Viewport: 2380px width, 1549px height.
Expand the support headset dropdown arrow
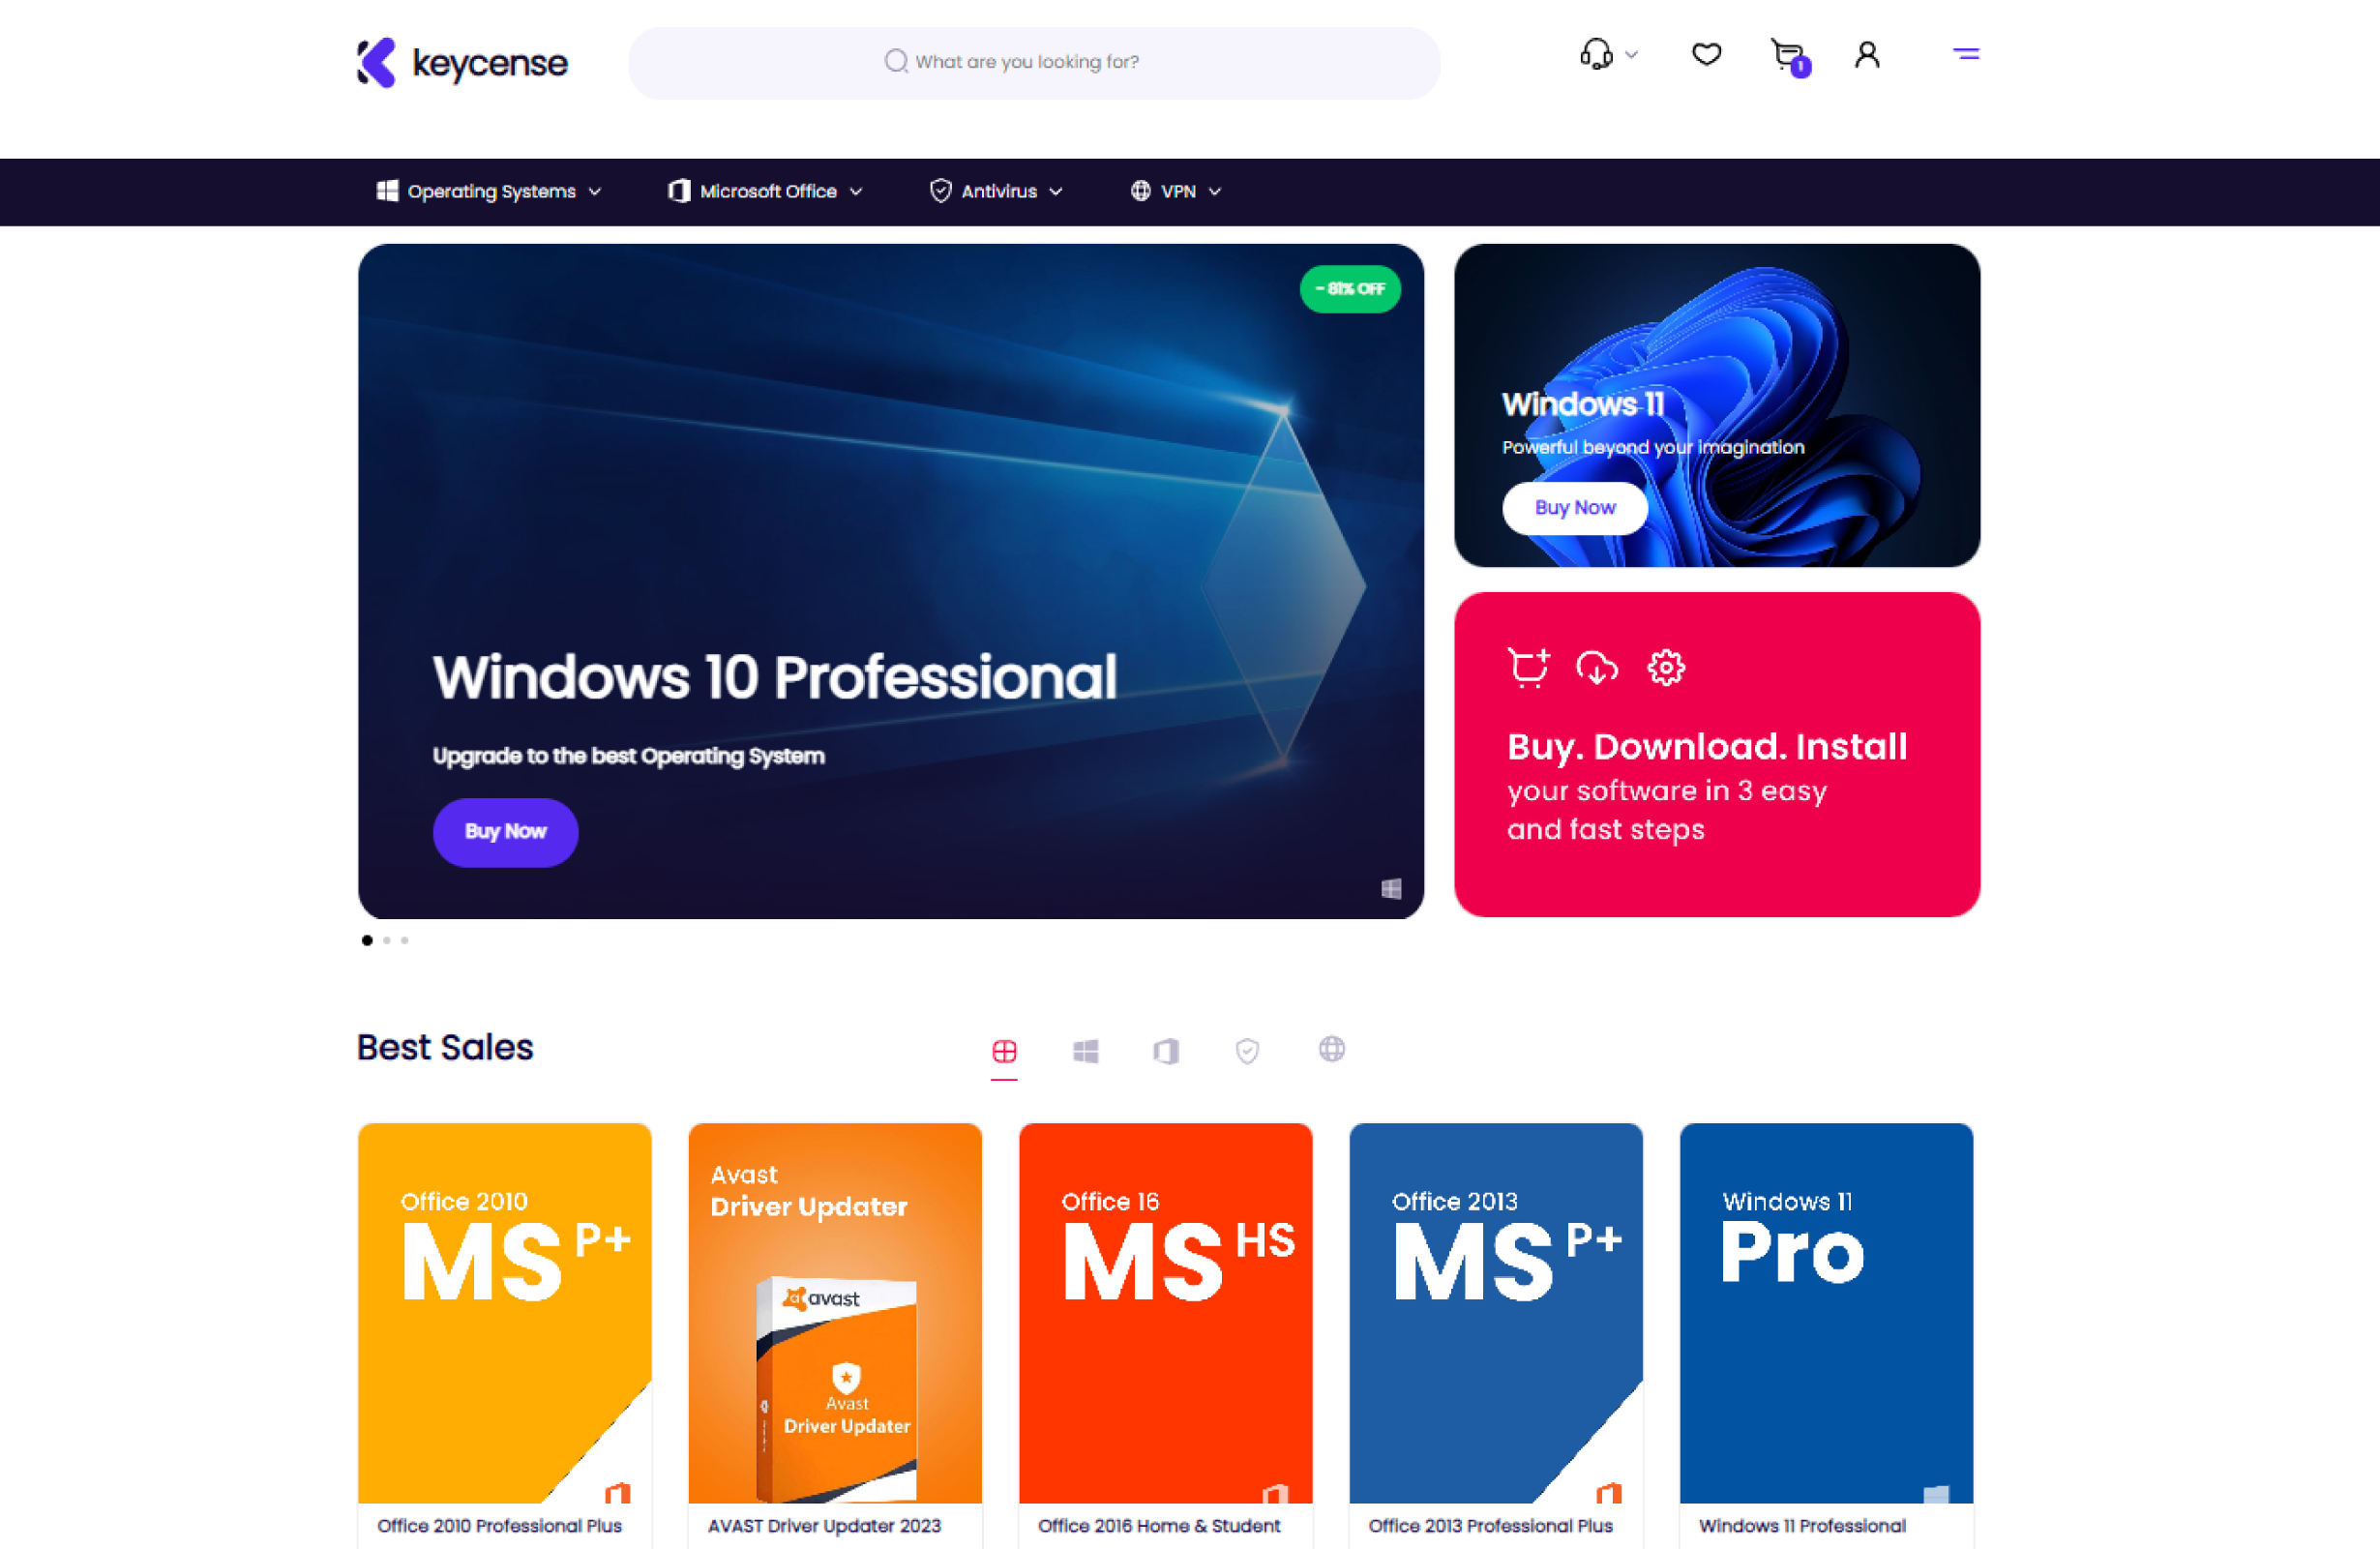click(1632, 55)
